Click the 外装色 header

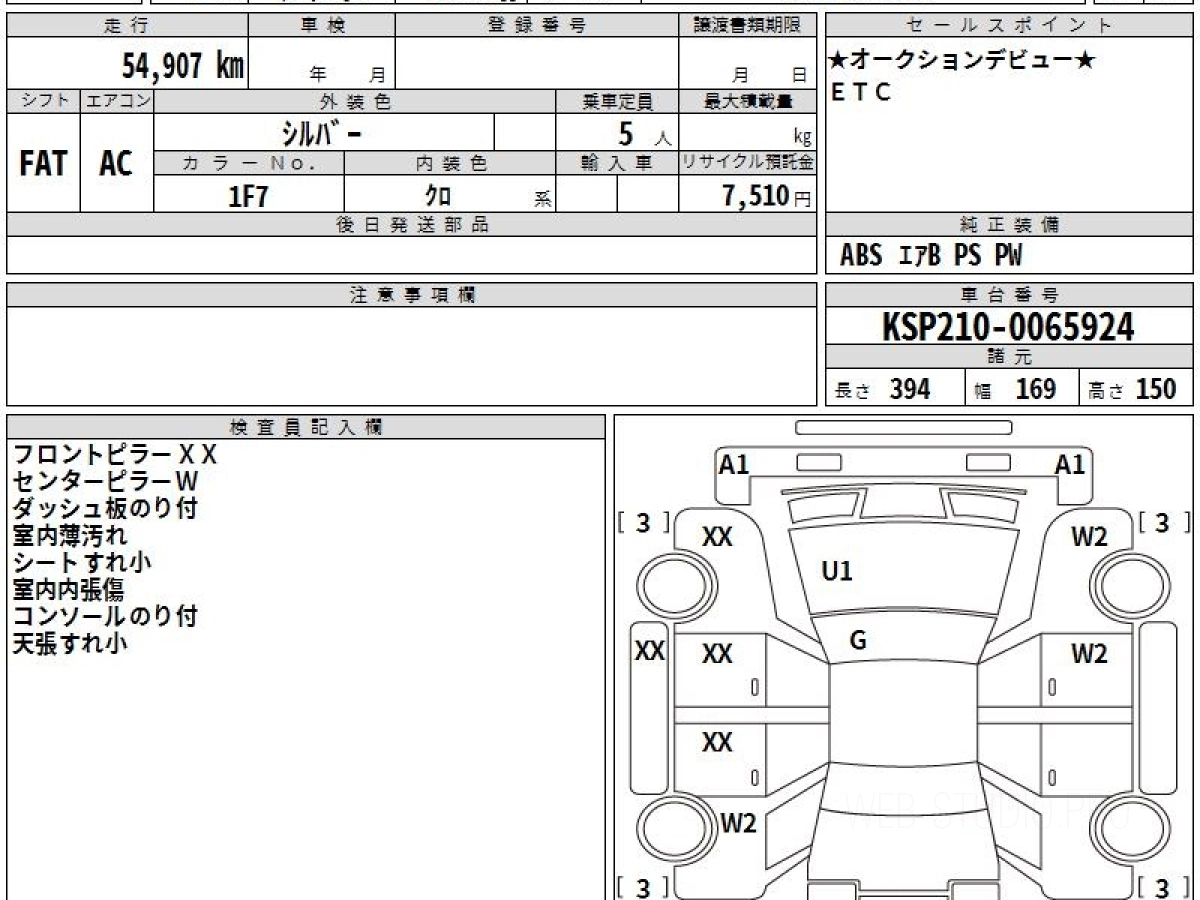354,101
